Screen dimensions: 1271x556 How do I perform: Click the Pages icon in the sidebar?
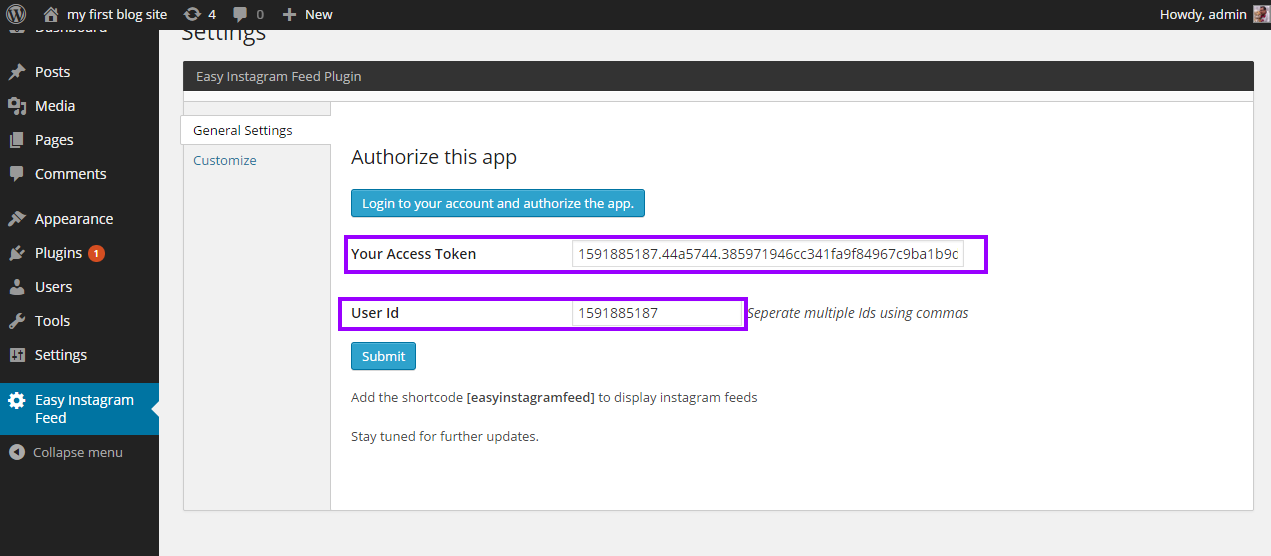pyautogui.click(x=16, y=140)
